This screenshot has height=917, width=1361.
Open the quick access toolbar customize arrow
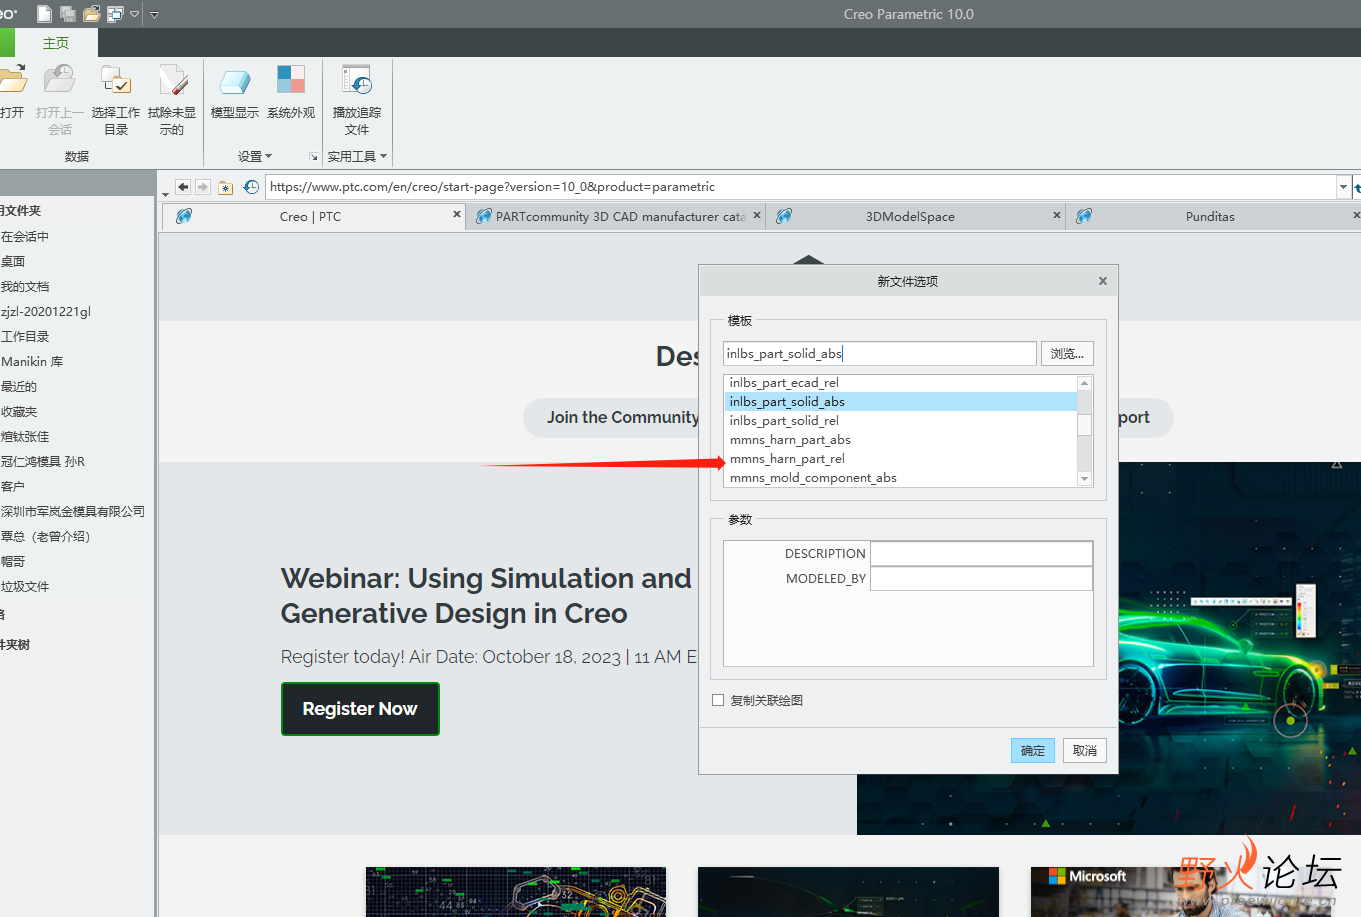click(x=154, y=15)
